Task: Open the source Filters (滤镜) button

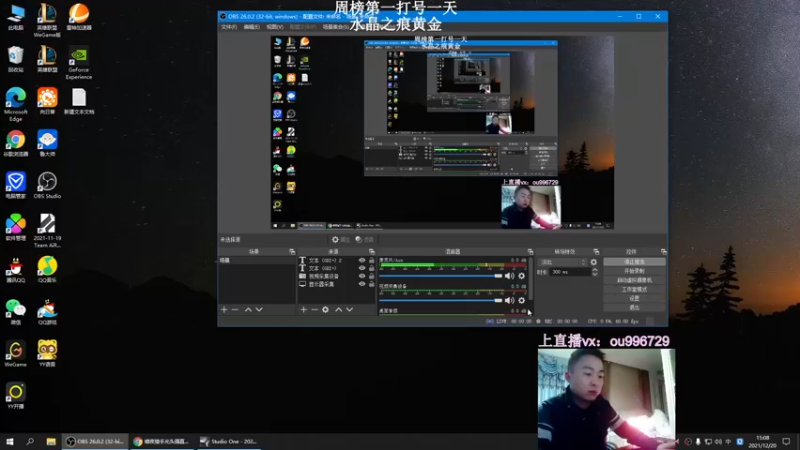Action: (364, 239)
